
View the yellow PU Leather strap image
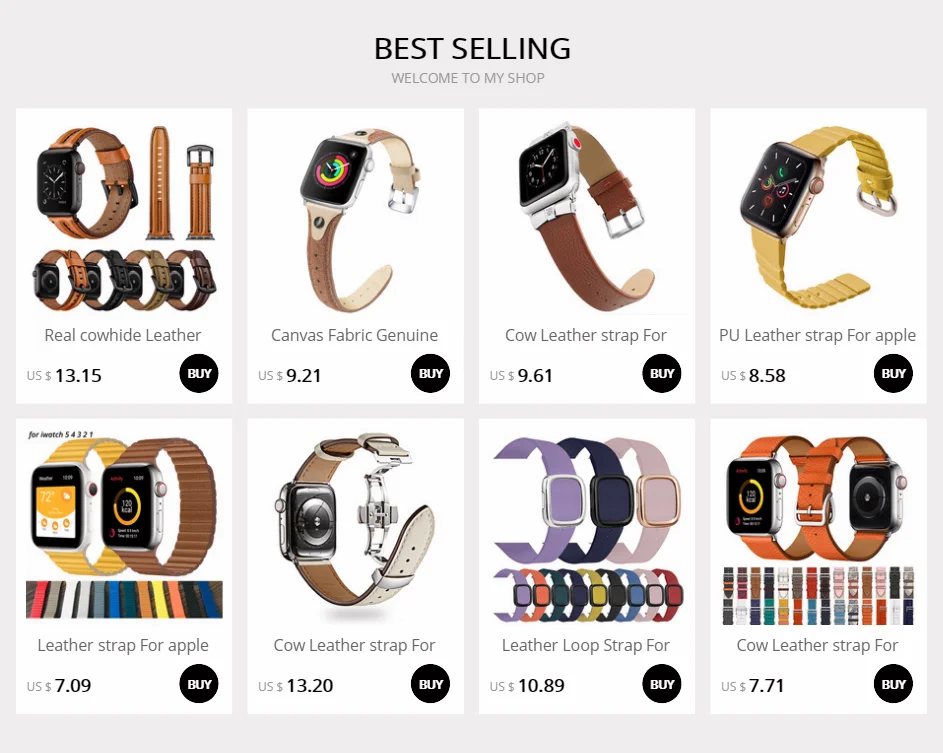pos(818,217)
